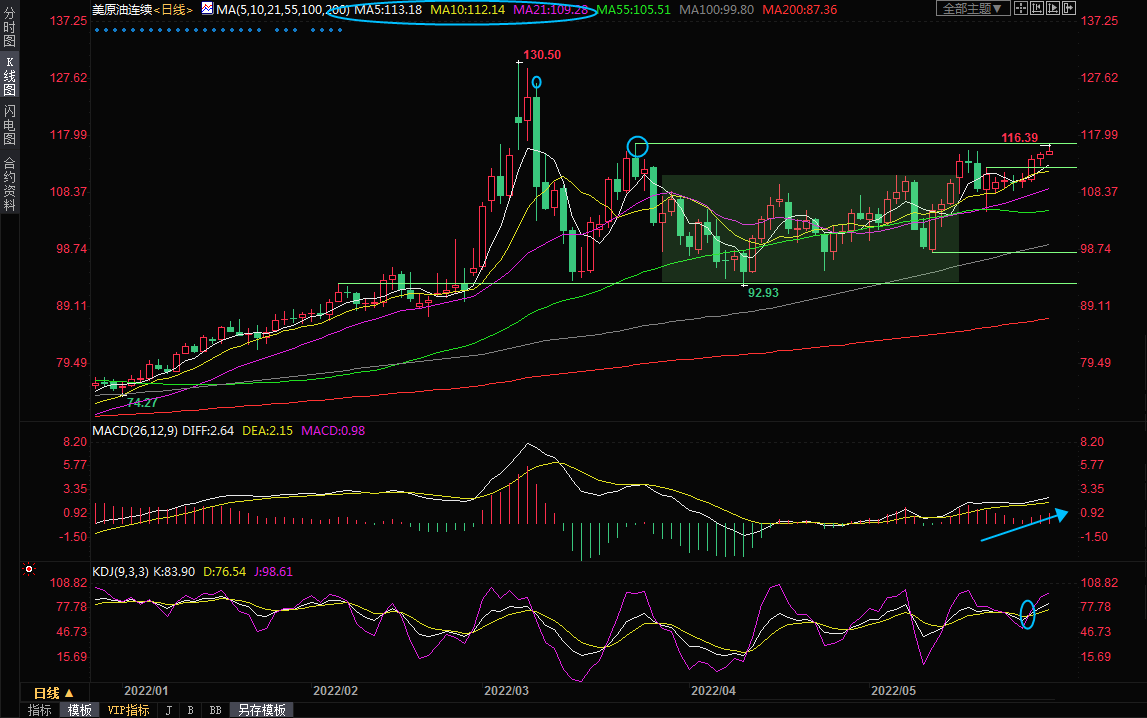The height and width of the screenshot is (718, 1147).
Task: Click the red sun icon beside KDJ
Action: coord(28,571)
